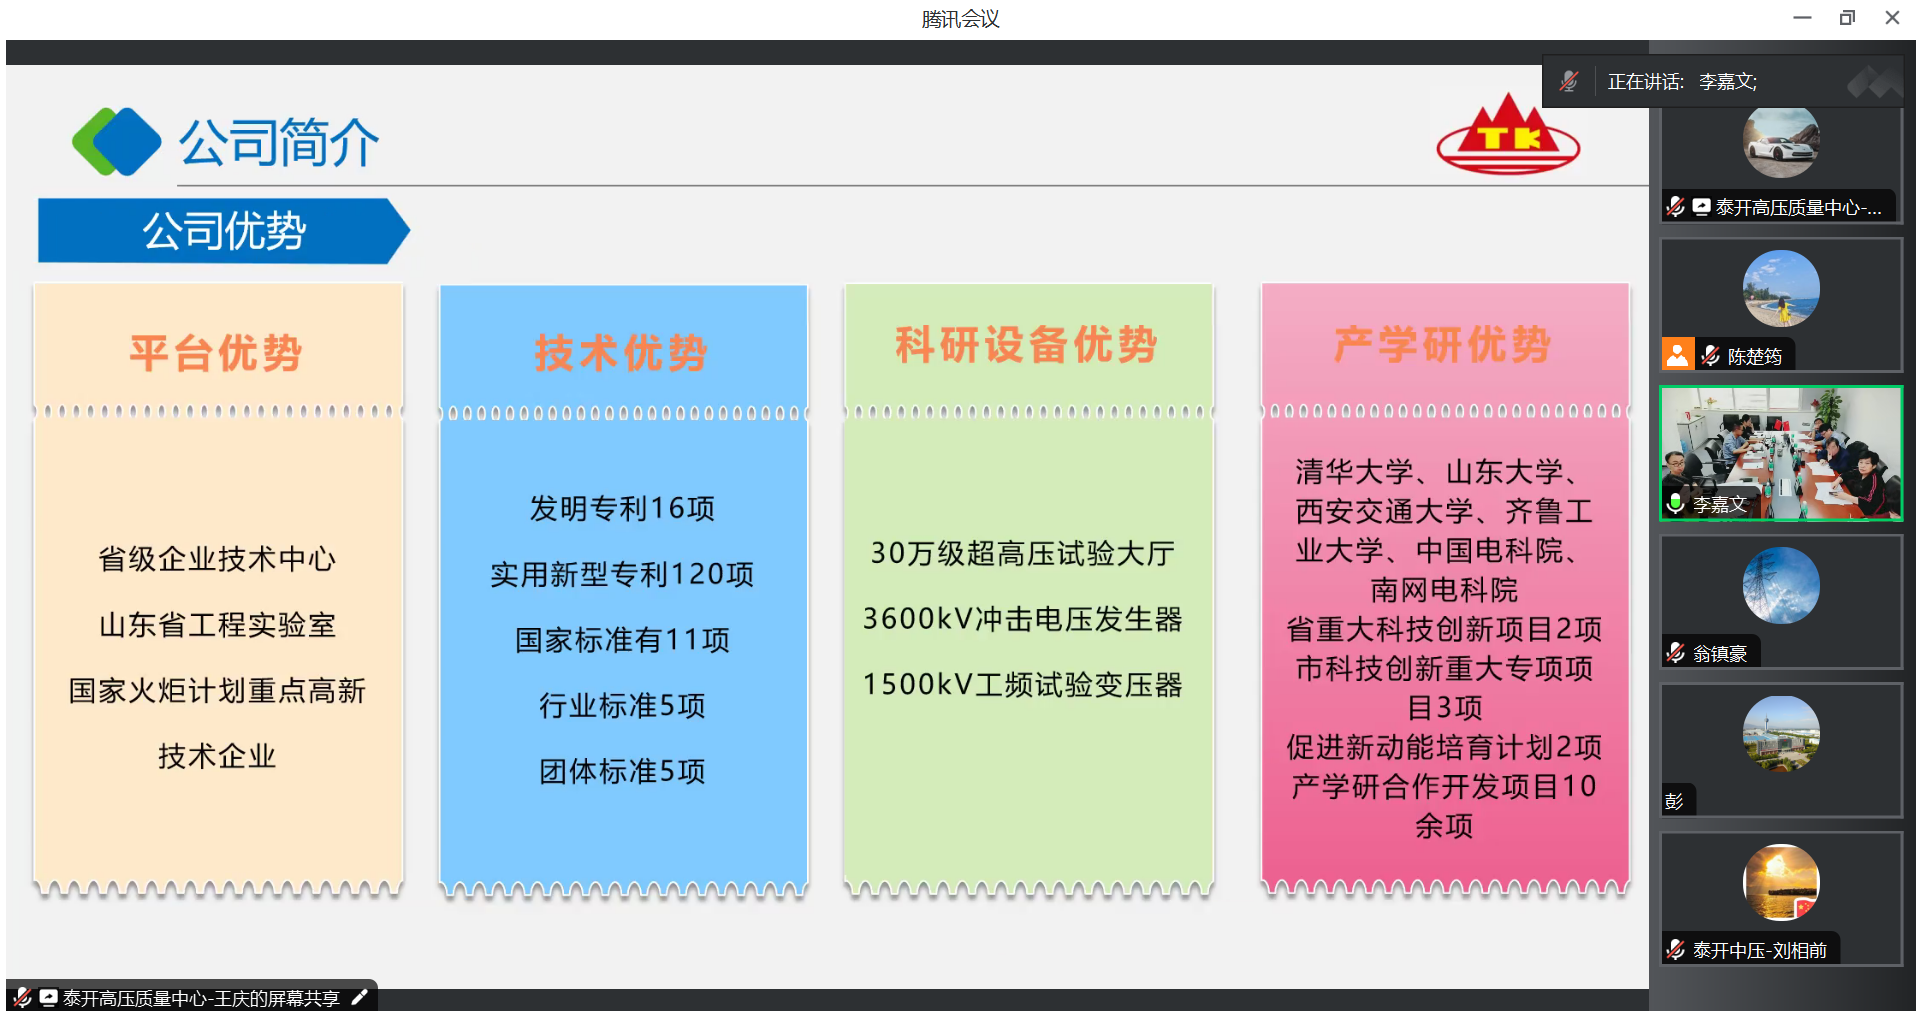Click the name label 李嘉文 on video tile
The width and height of the screenshot is (1920, 1011).
click(x=1720, y=504)
